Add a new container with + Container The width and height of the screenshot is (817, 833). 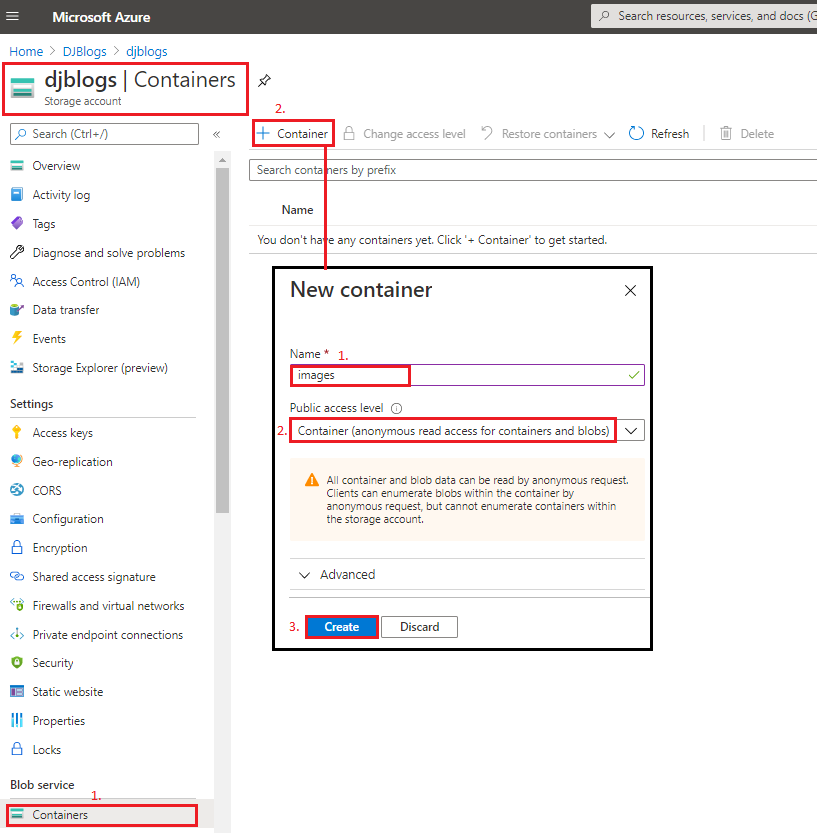[293, 133]
